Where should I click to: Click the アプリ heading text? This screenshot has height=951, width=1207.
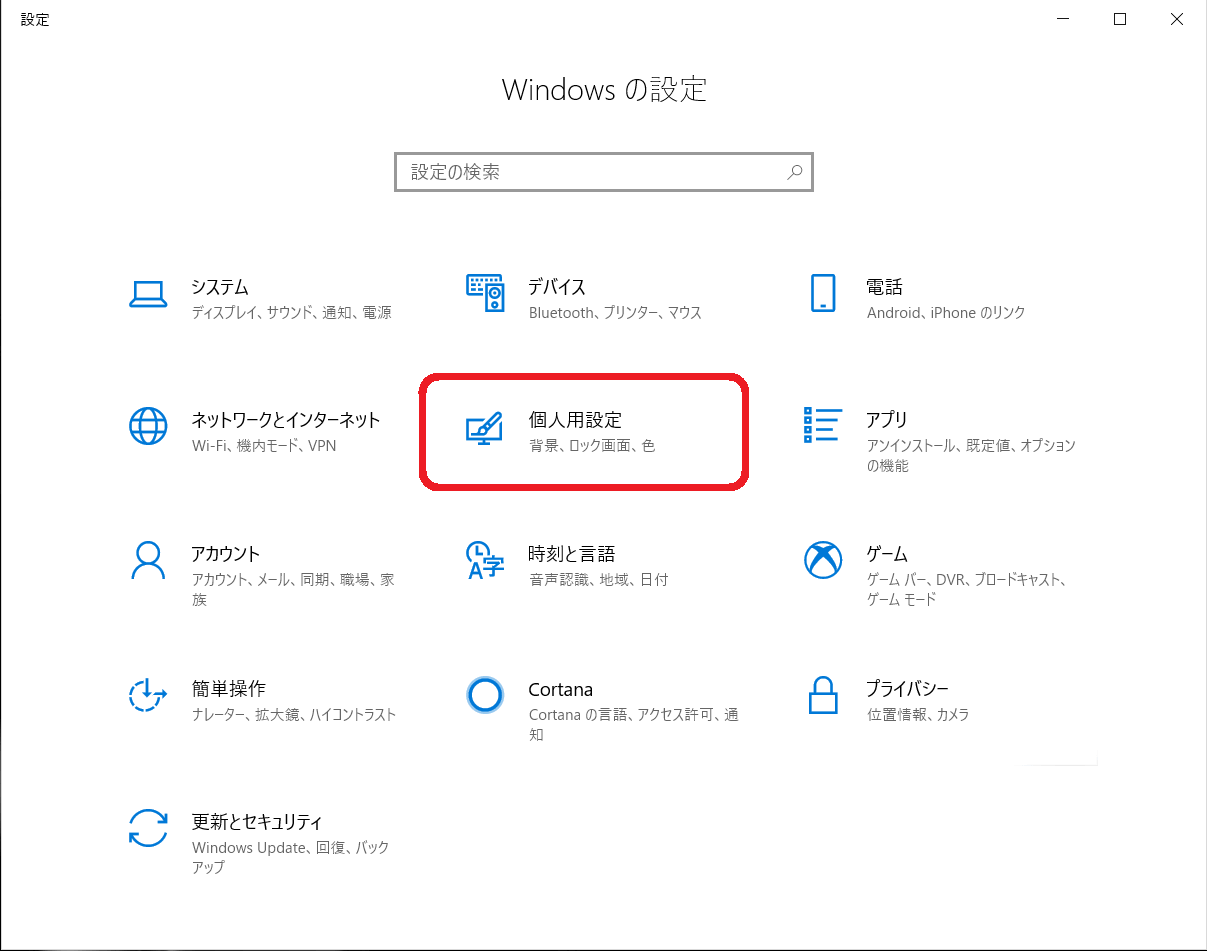pos(887,420)
